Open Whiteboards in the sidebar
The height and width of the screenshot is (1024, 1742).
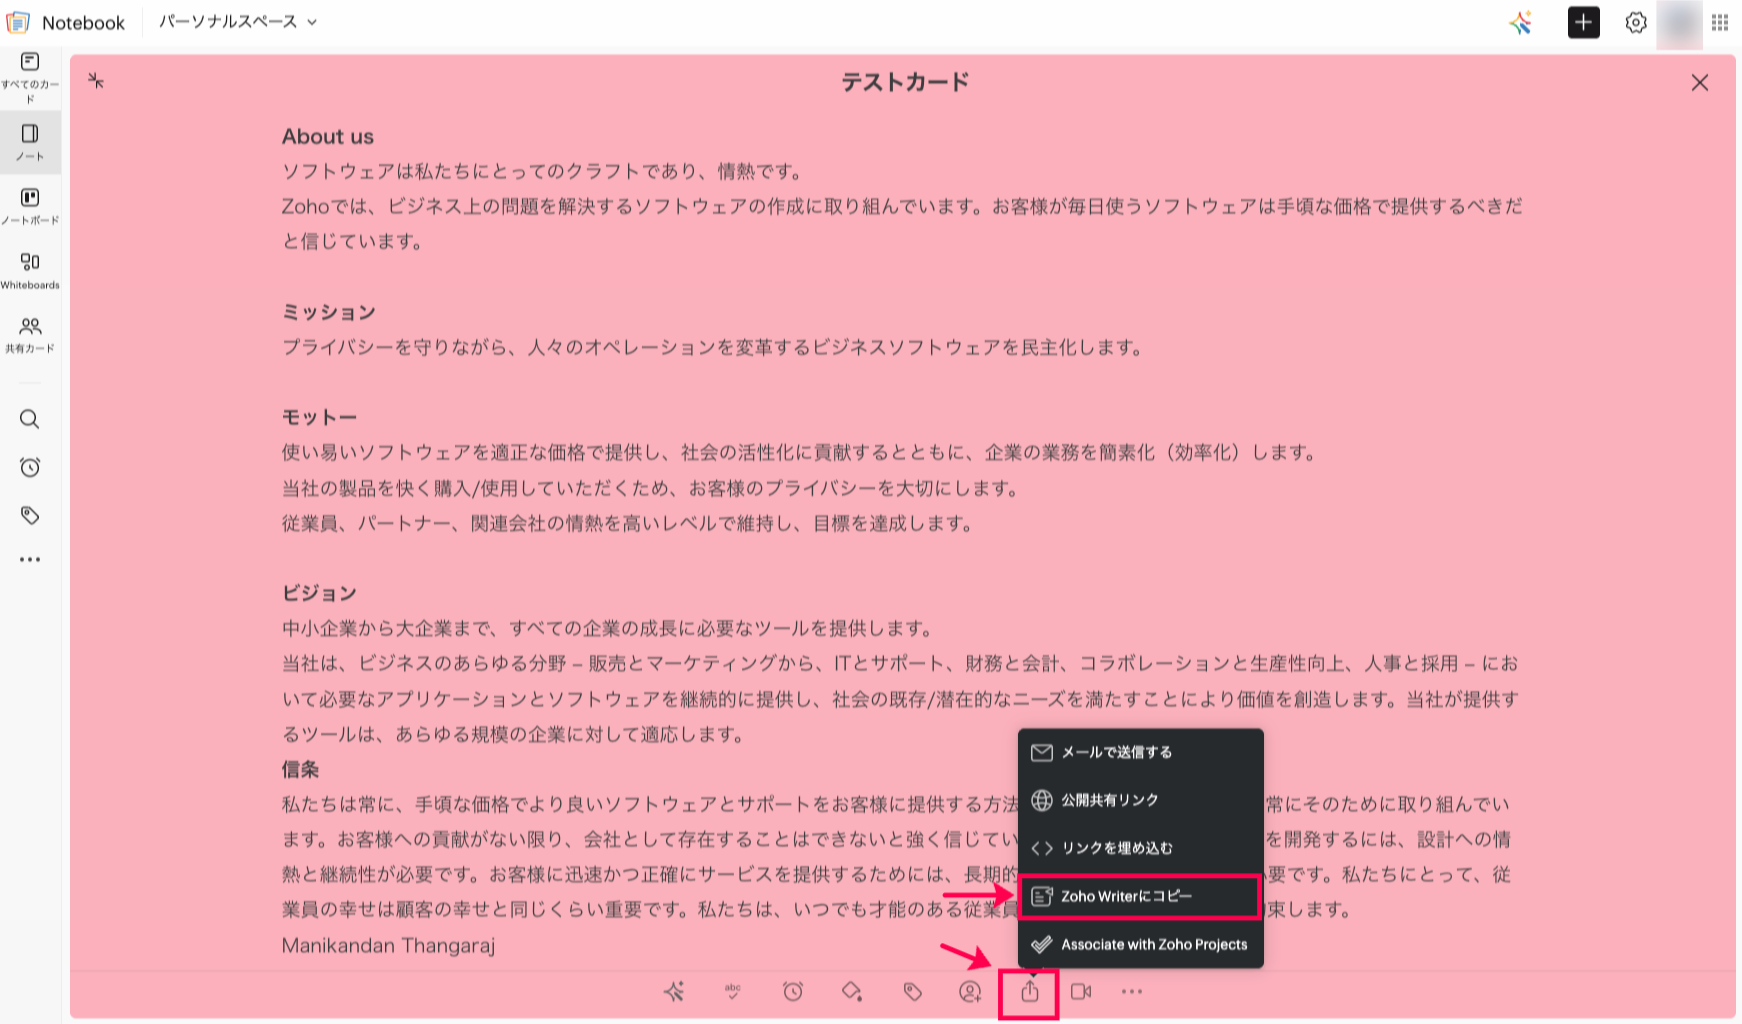click(30, 270)
